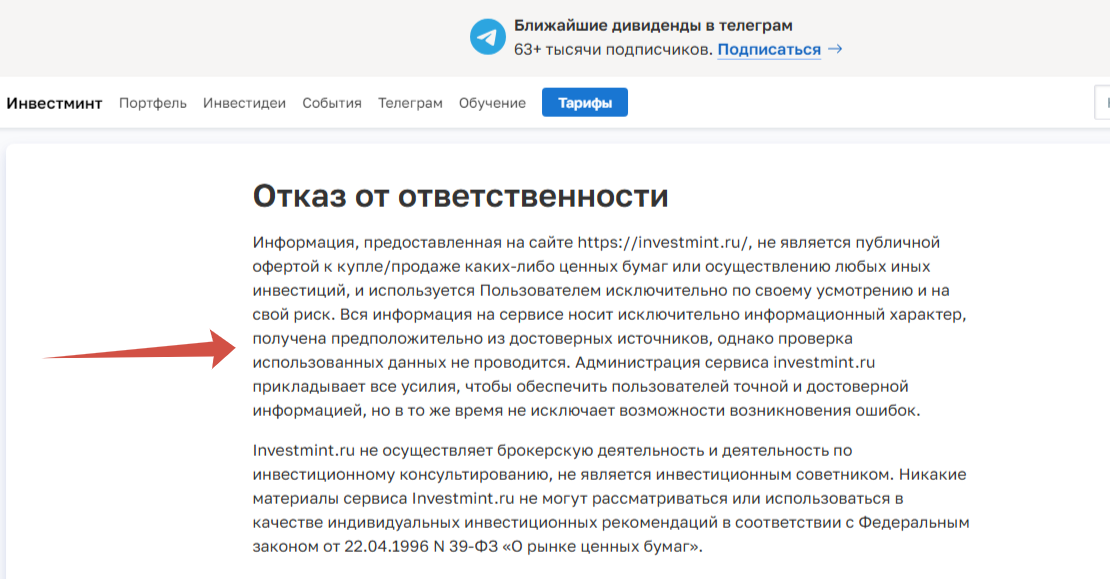Open the Инвестминт home logo
Screen dimensions: 1110x579
click(55, 103)
